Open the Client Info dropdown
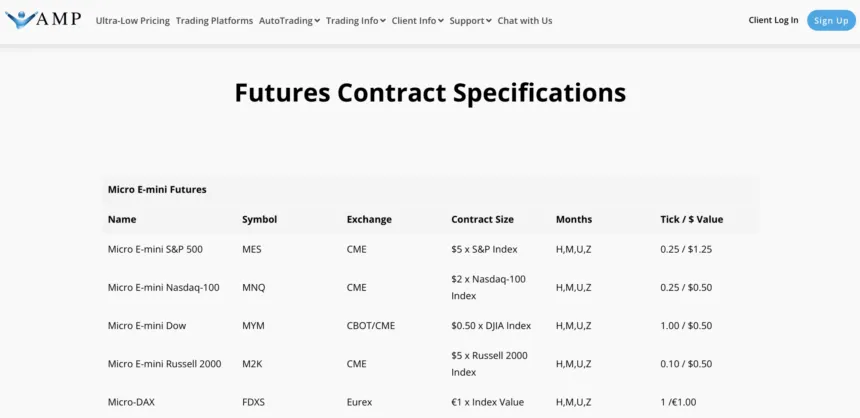The width and height of the screenshot is (860, 418). click(x=418, y=21)
